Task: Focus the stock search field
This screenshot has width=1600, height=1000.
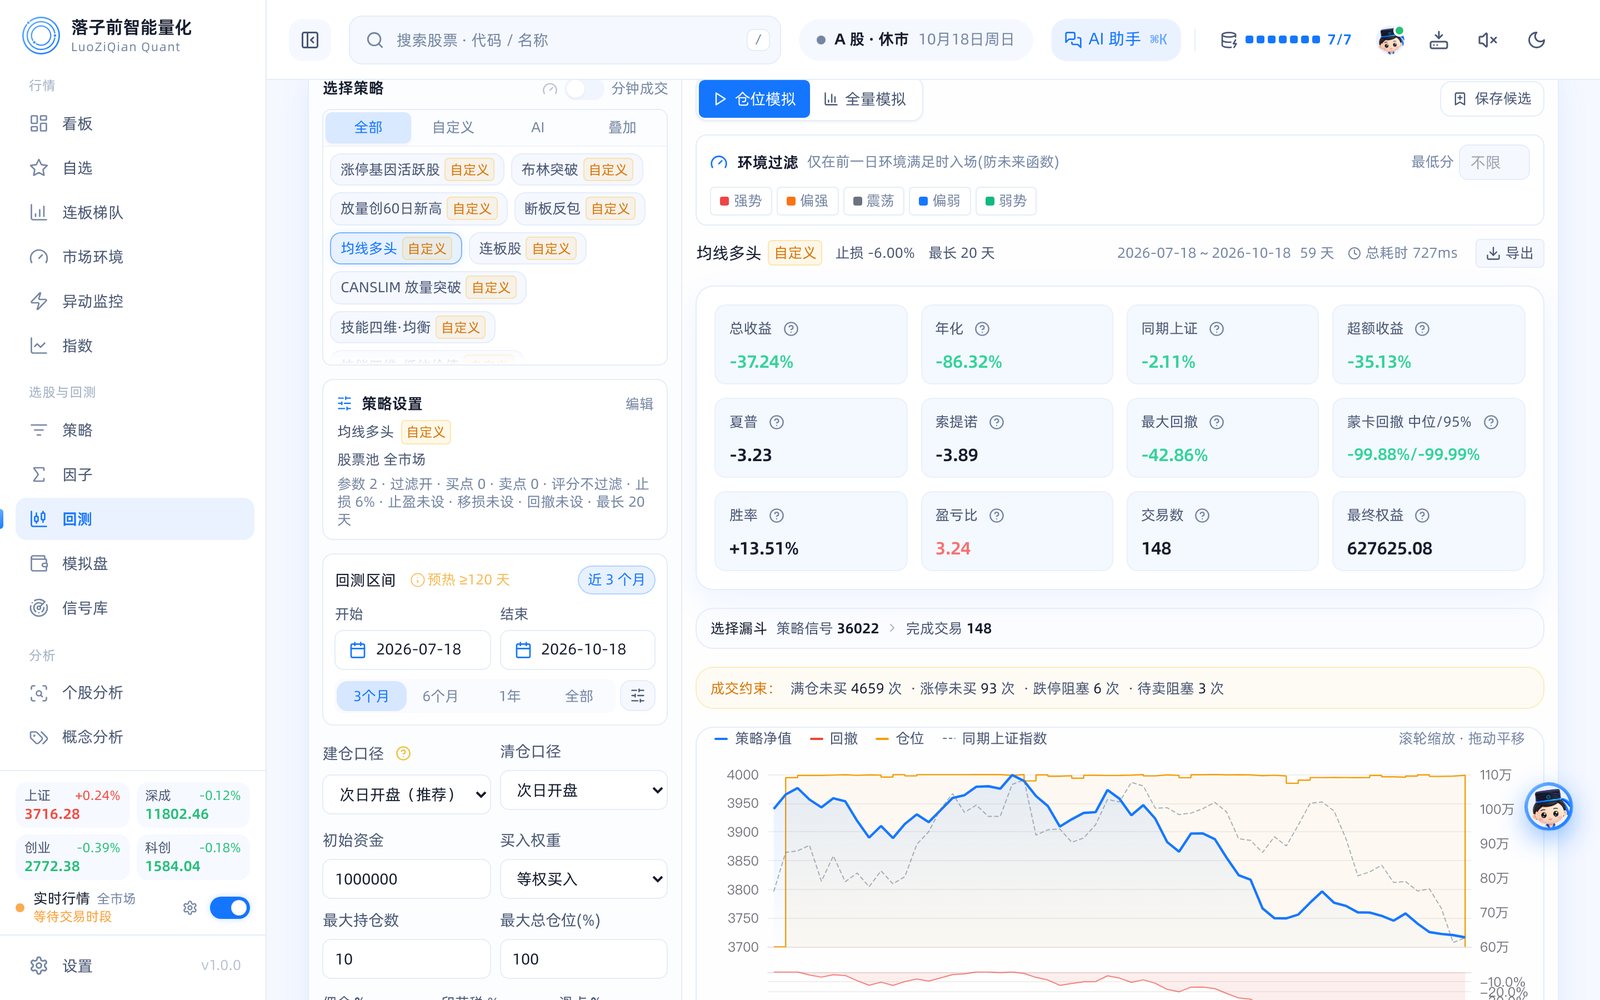Action: point(565,40)
